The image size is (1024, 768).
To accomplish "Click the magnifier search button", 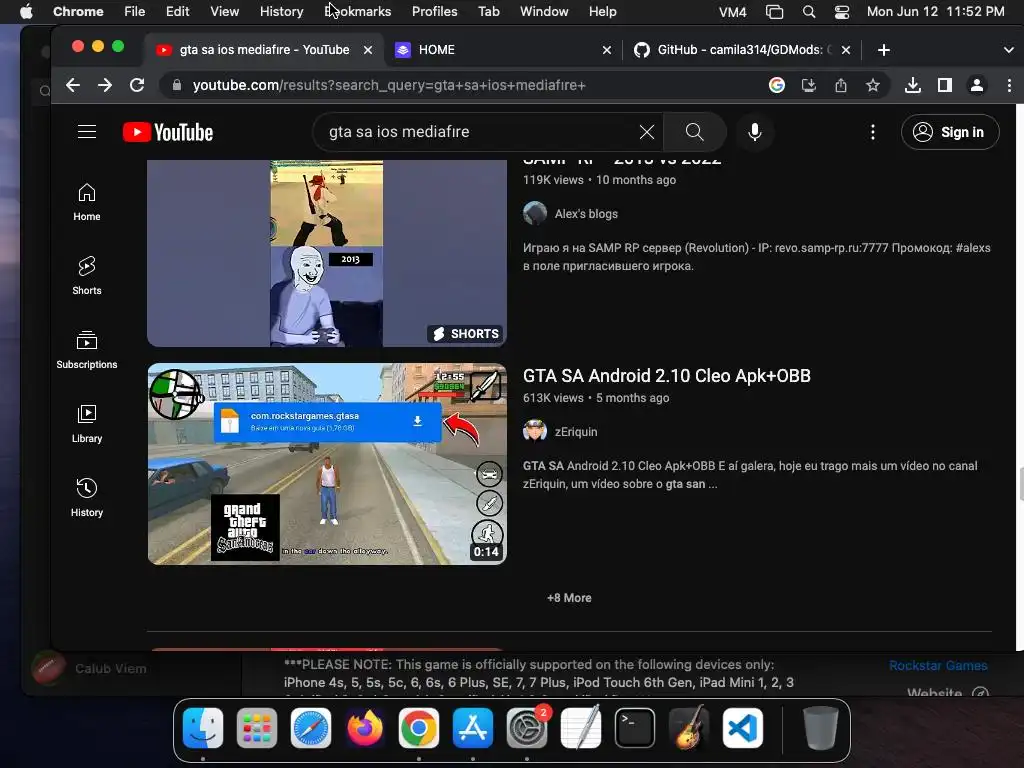I will pyautogui.click(x=694, y=132).
